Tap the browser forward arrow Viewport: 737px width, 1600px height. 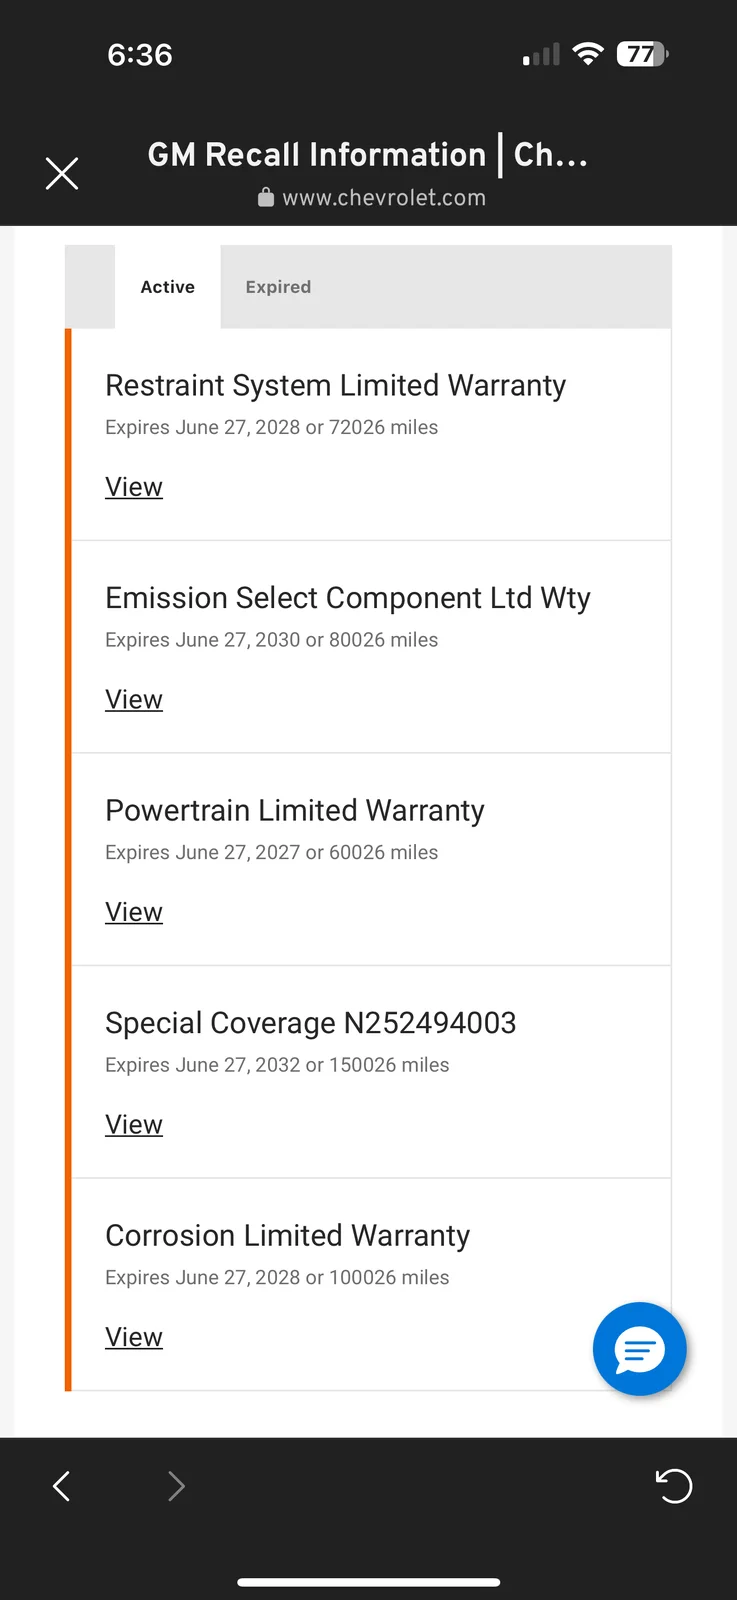176,1486
